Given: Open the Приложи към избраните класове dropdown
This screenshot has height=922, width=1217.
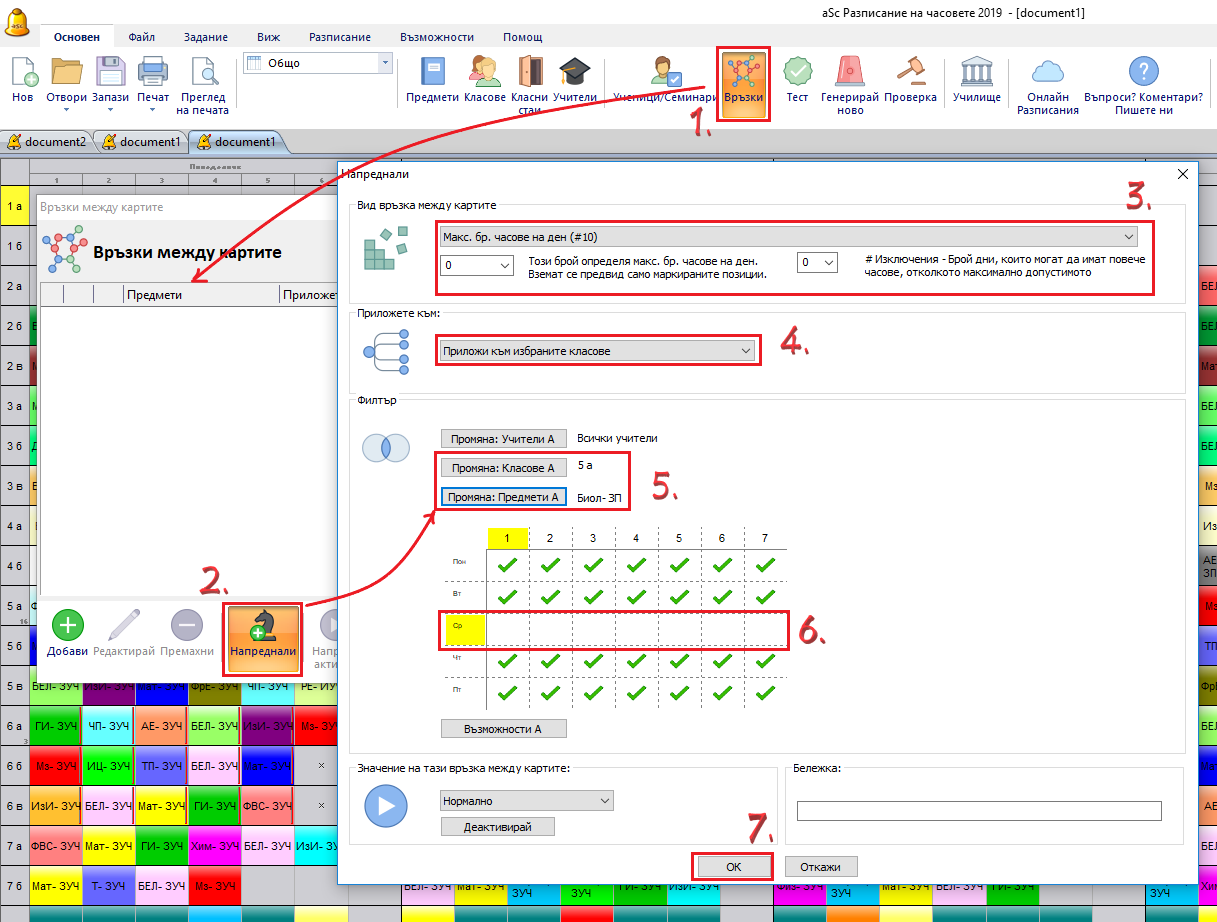Looking at the screenshot, I should (x=596, y=351).
